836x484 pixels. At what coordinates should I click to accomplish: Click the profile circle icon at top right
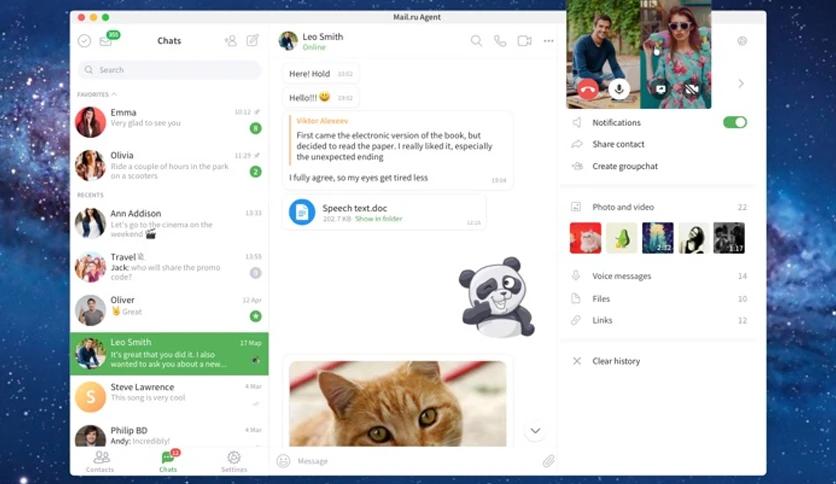(x=742, y=41)
